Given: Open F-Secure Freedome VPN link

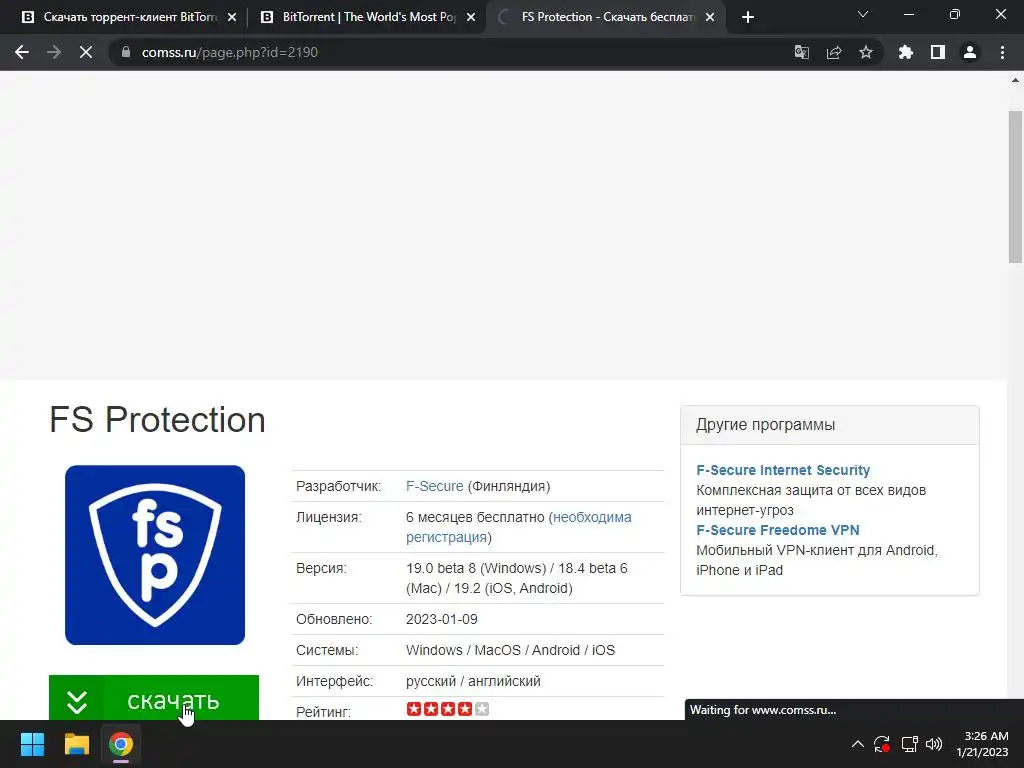Looking at the screenshot, I should click(778, 530).
